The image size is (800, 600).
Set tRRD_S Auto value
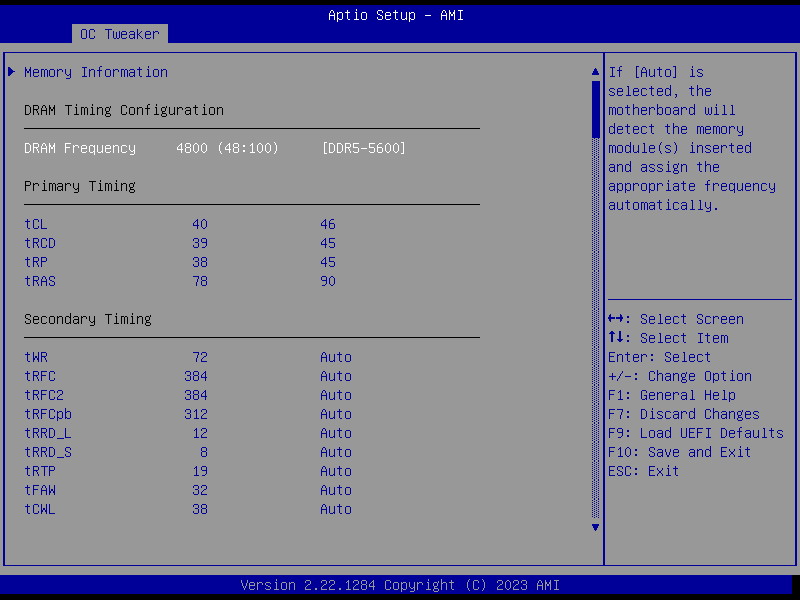[x=336, y=452]
